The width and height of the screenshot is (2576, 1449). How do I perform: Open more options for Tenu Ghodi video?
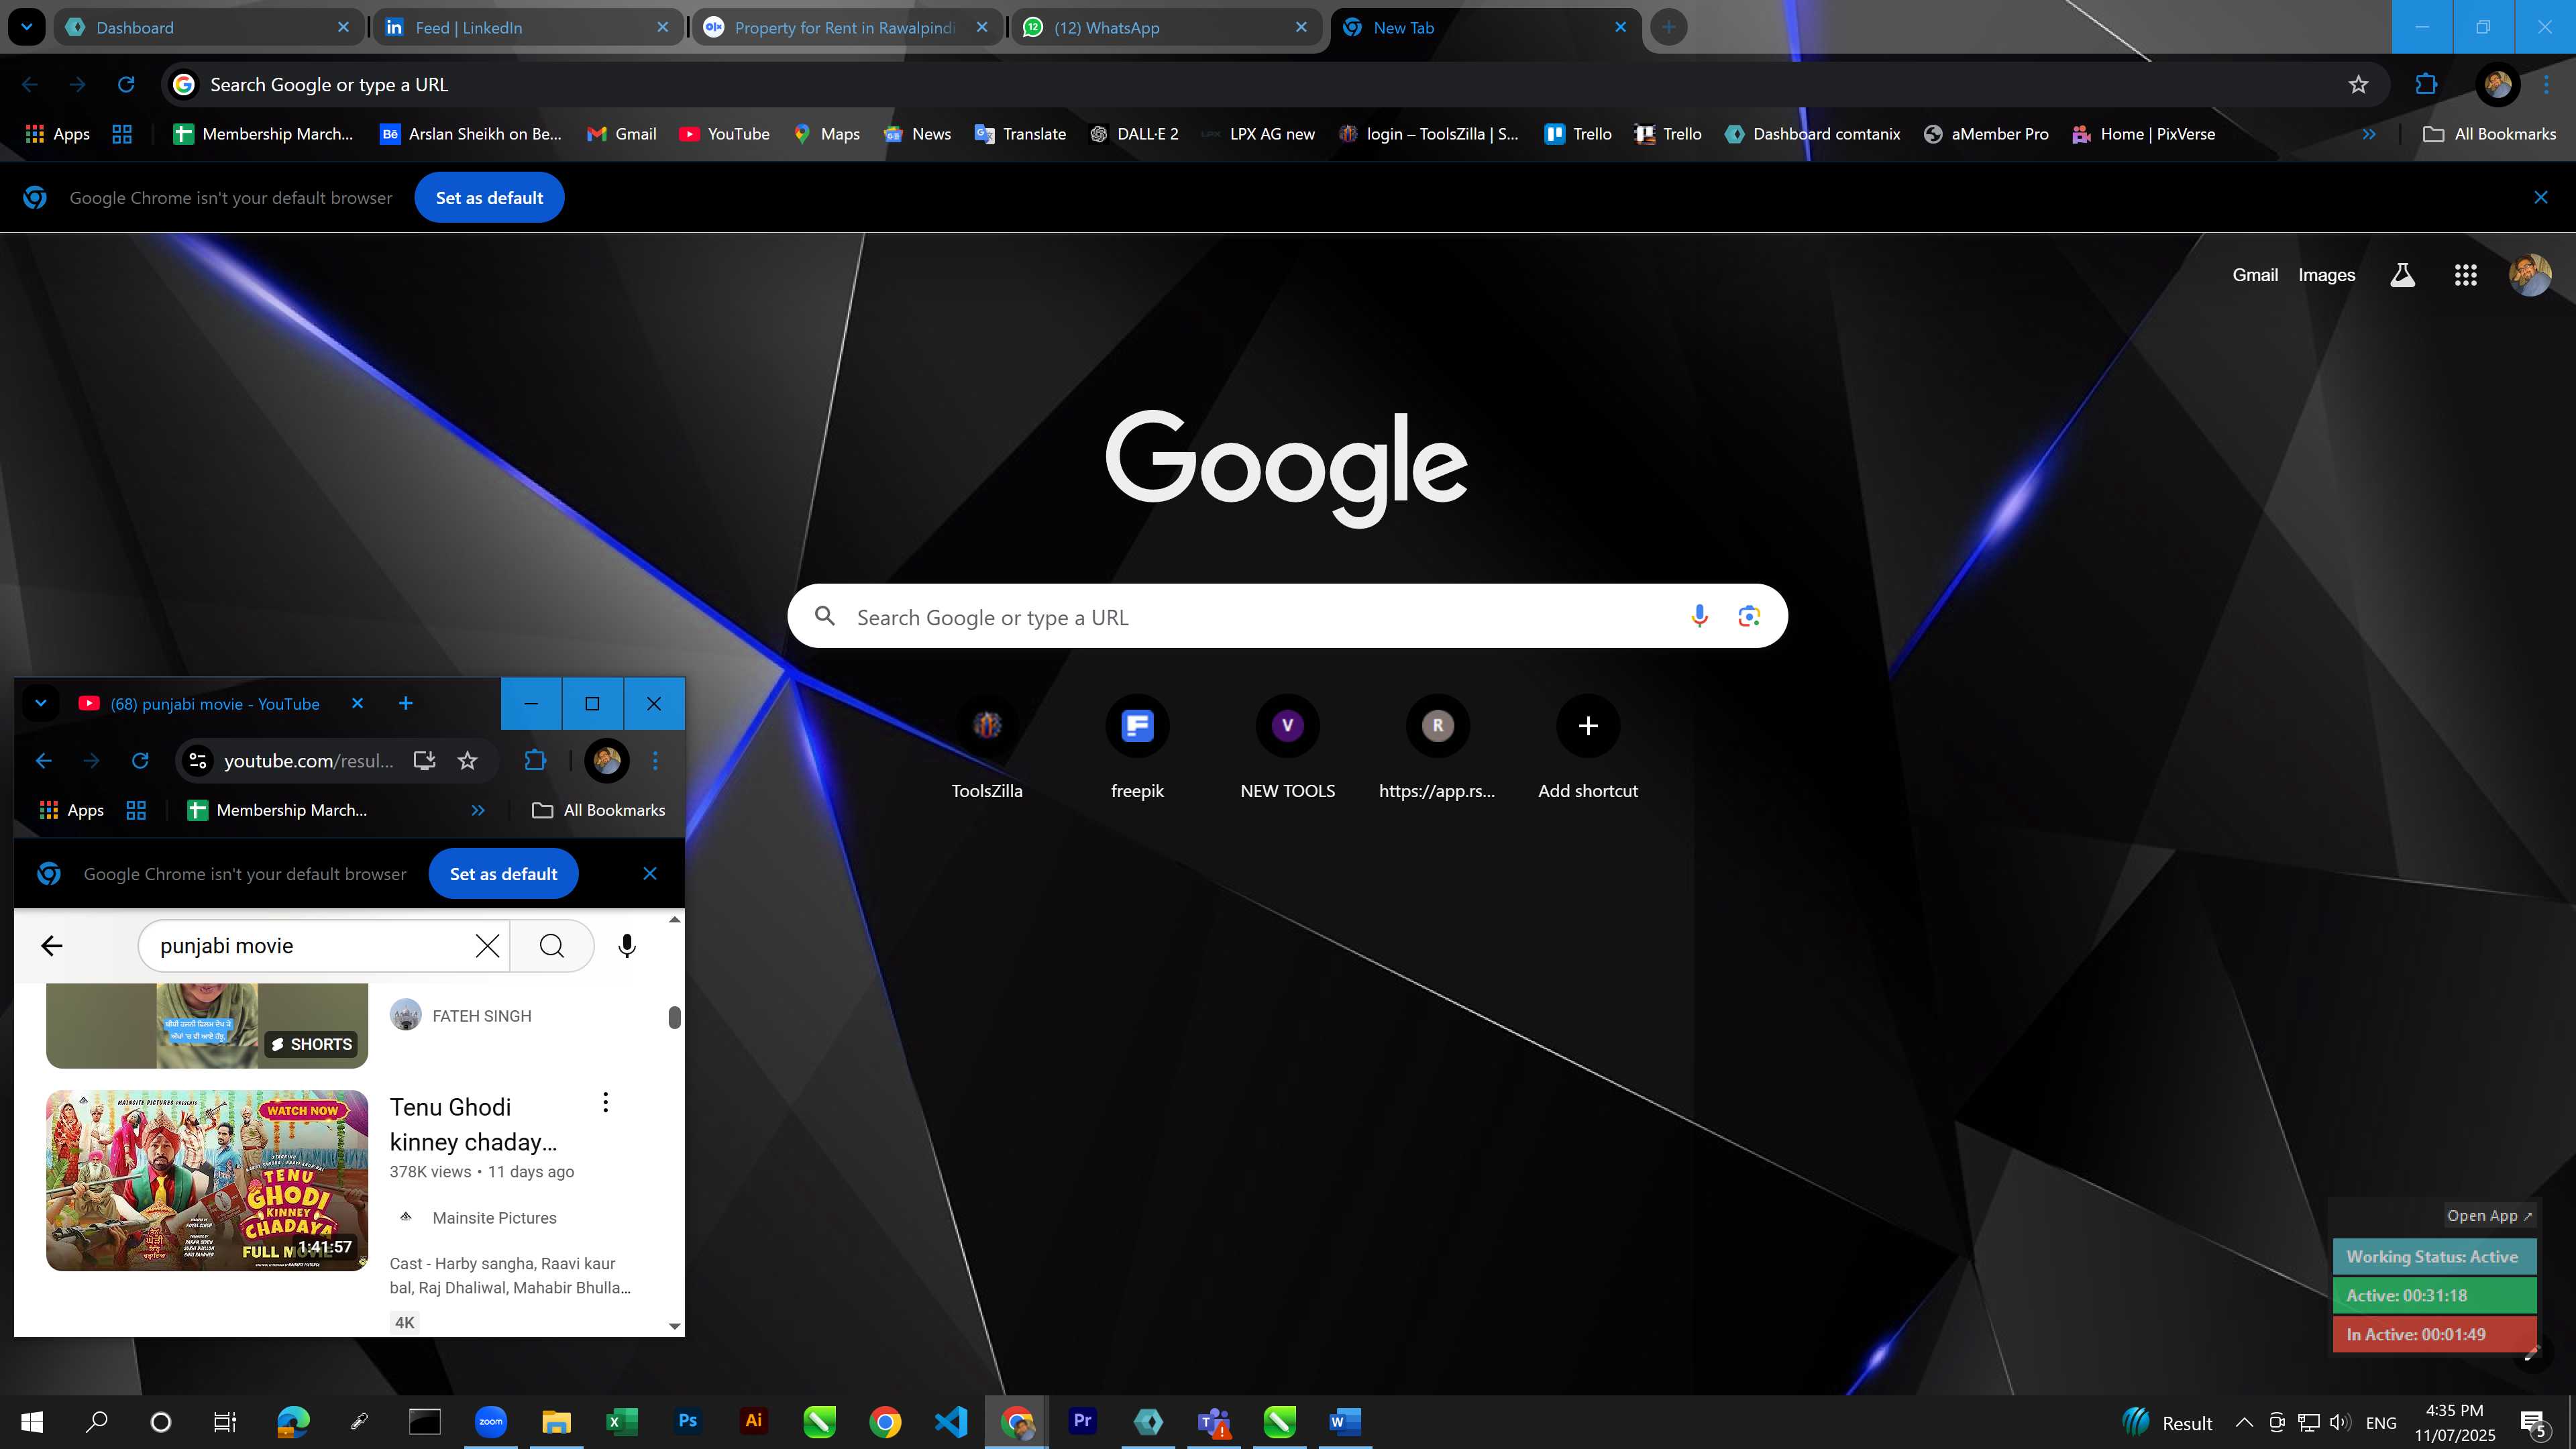605,1102
